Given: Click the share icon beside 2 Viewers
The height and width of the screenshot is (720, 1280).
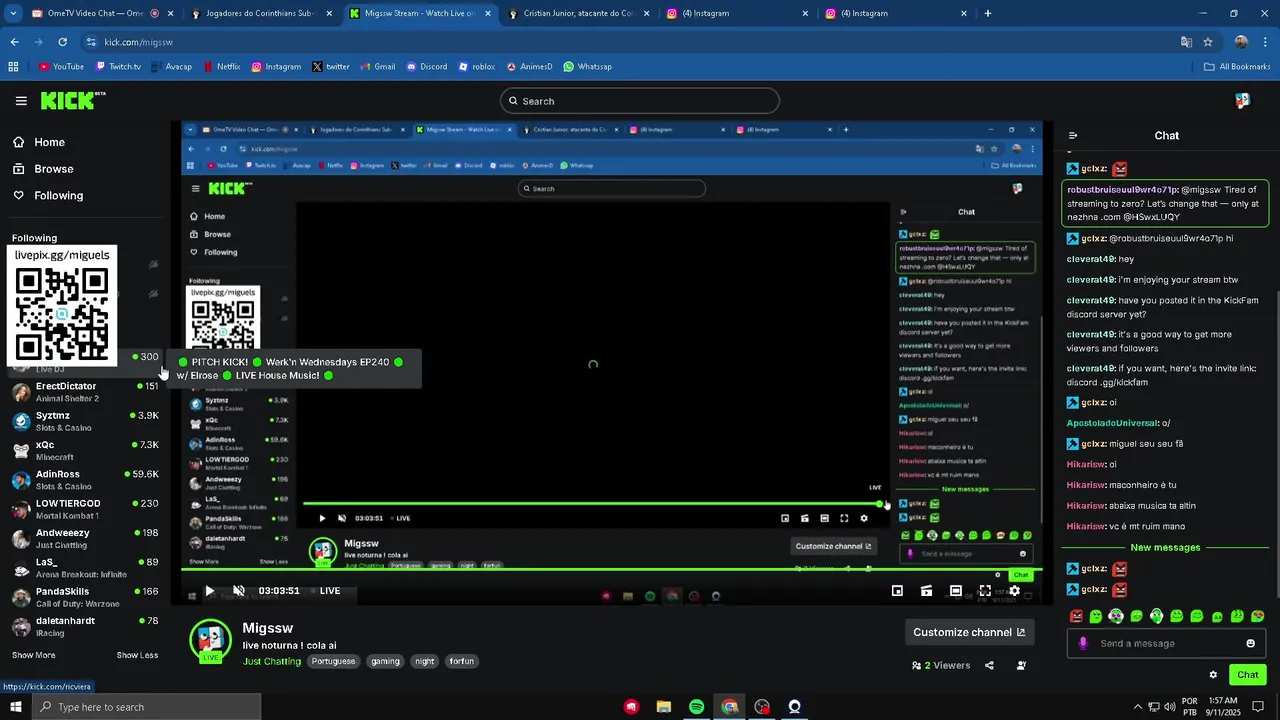Looking at the screenshot, I should click(x=989, y=666).
